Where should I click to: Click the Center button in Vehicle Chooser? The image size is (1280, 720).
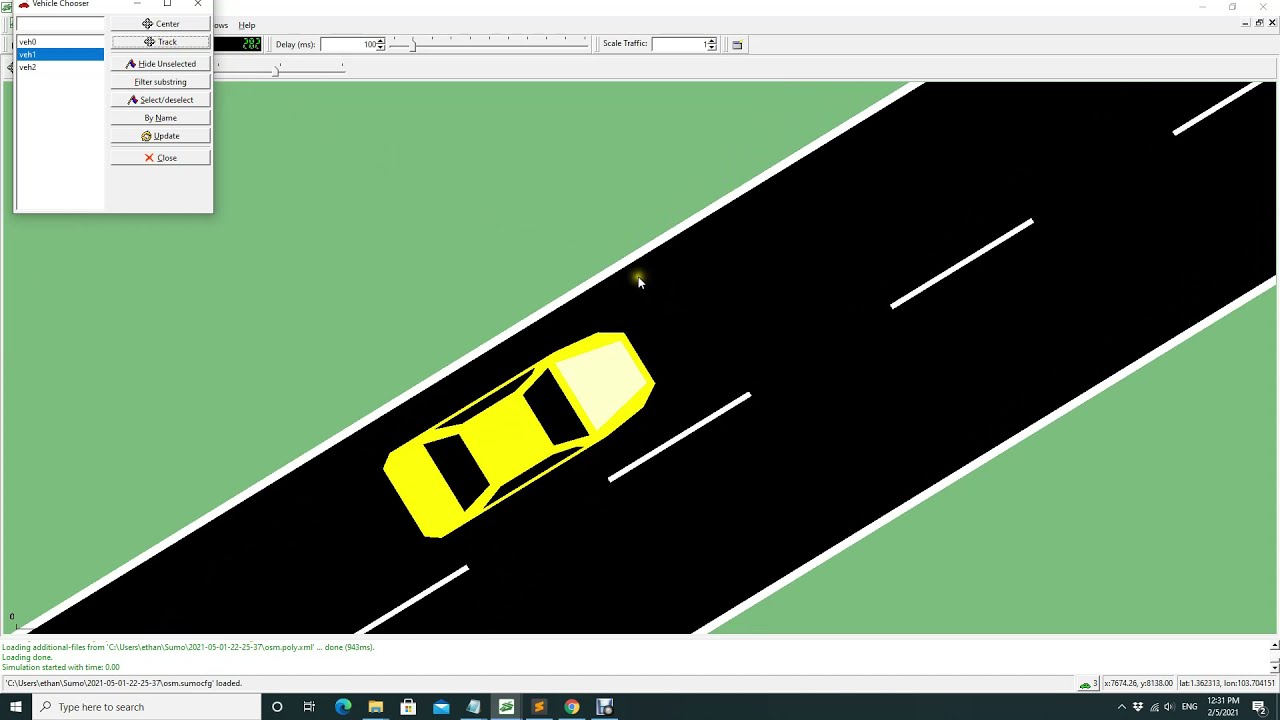coord(160,24)
